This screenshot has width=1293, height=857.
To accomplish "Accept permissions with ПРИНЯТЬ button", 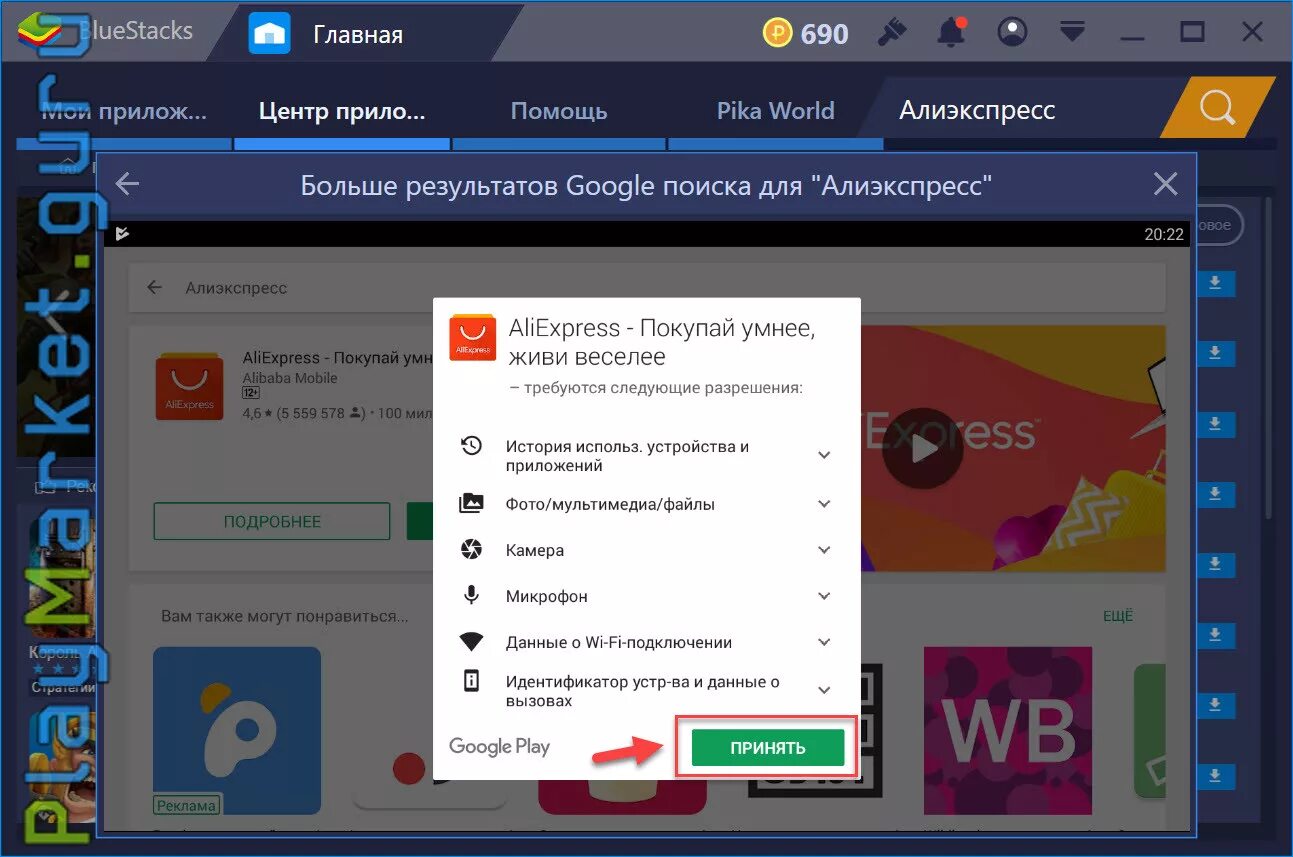I will (768, 748).
